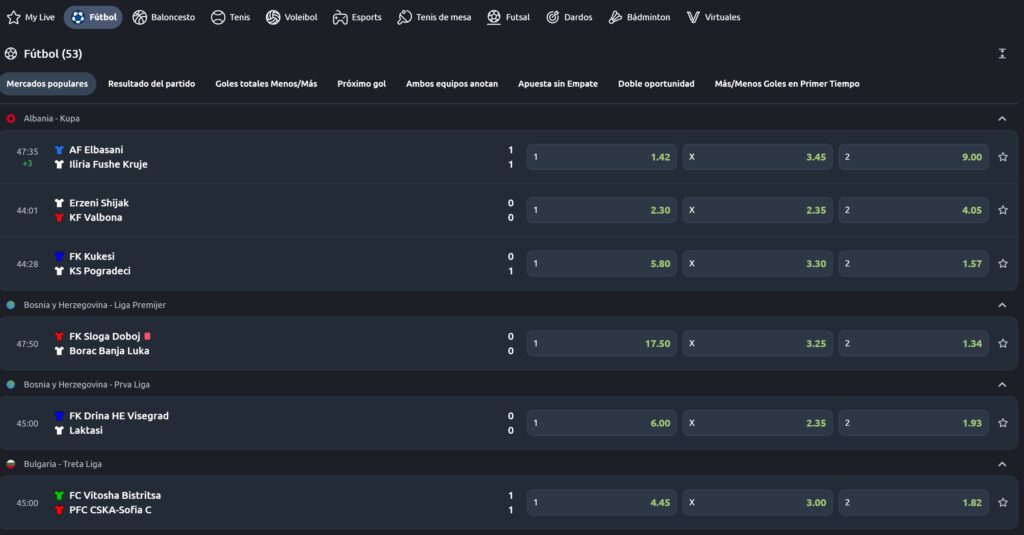Collapse the Bulgaria - Treta Liga section
1024x535 pixels.
pos(1002,464)
